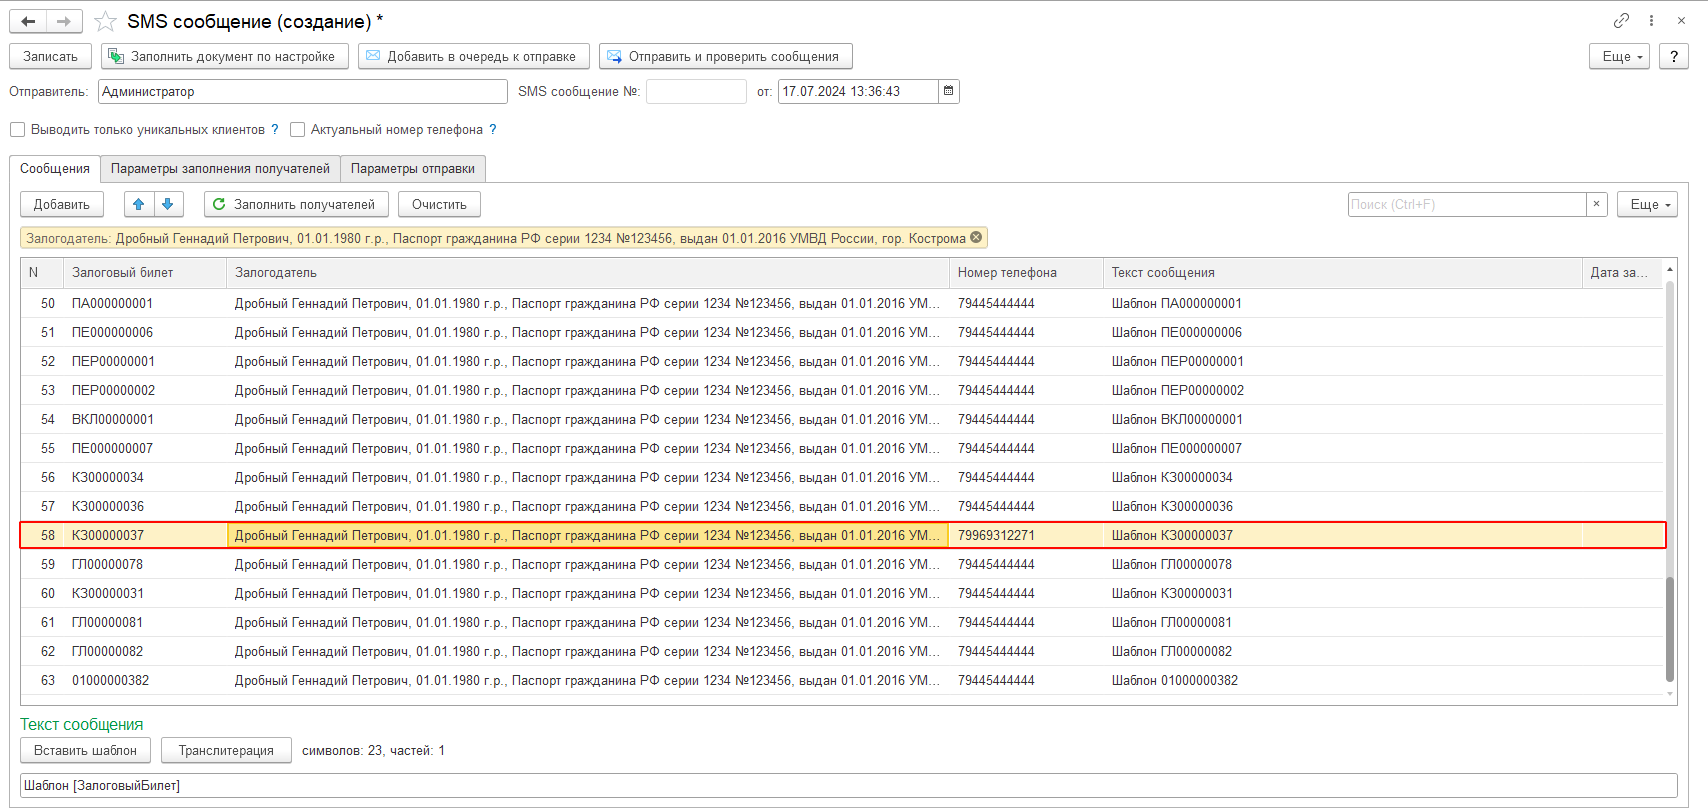The image size is (1708, 810).
Task: Select row with ticket ПЕР00000001
Action: (x=842, y=361)
